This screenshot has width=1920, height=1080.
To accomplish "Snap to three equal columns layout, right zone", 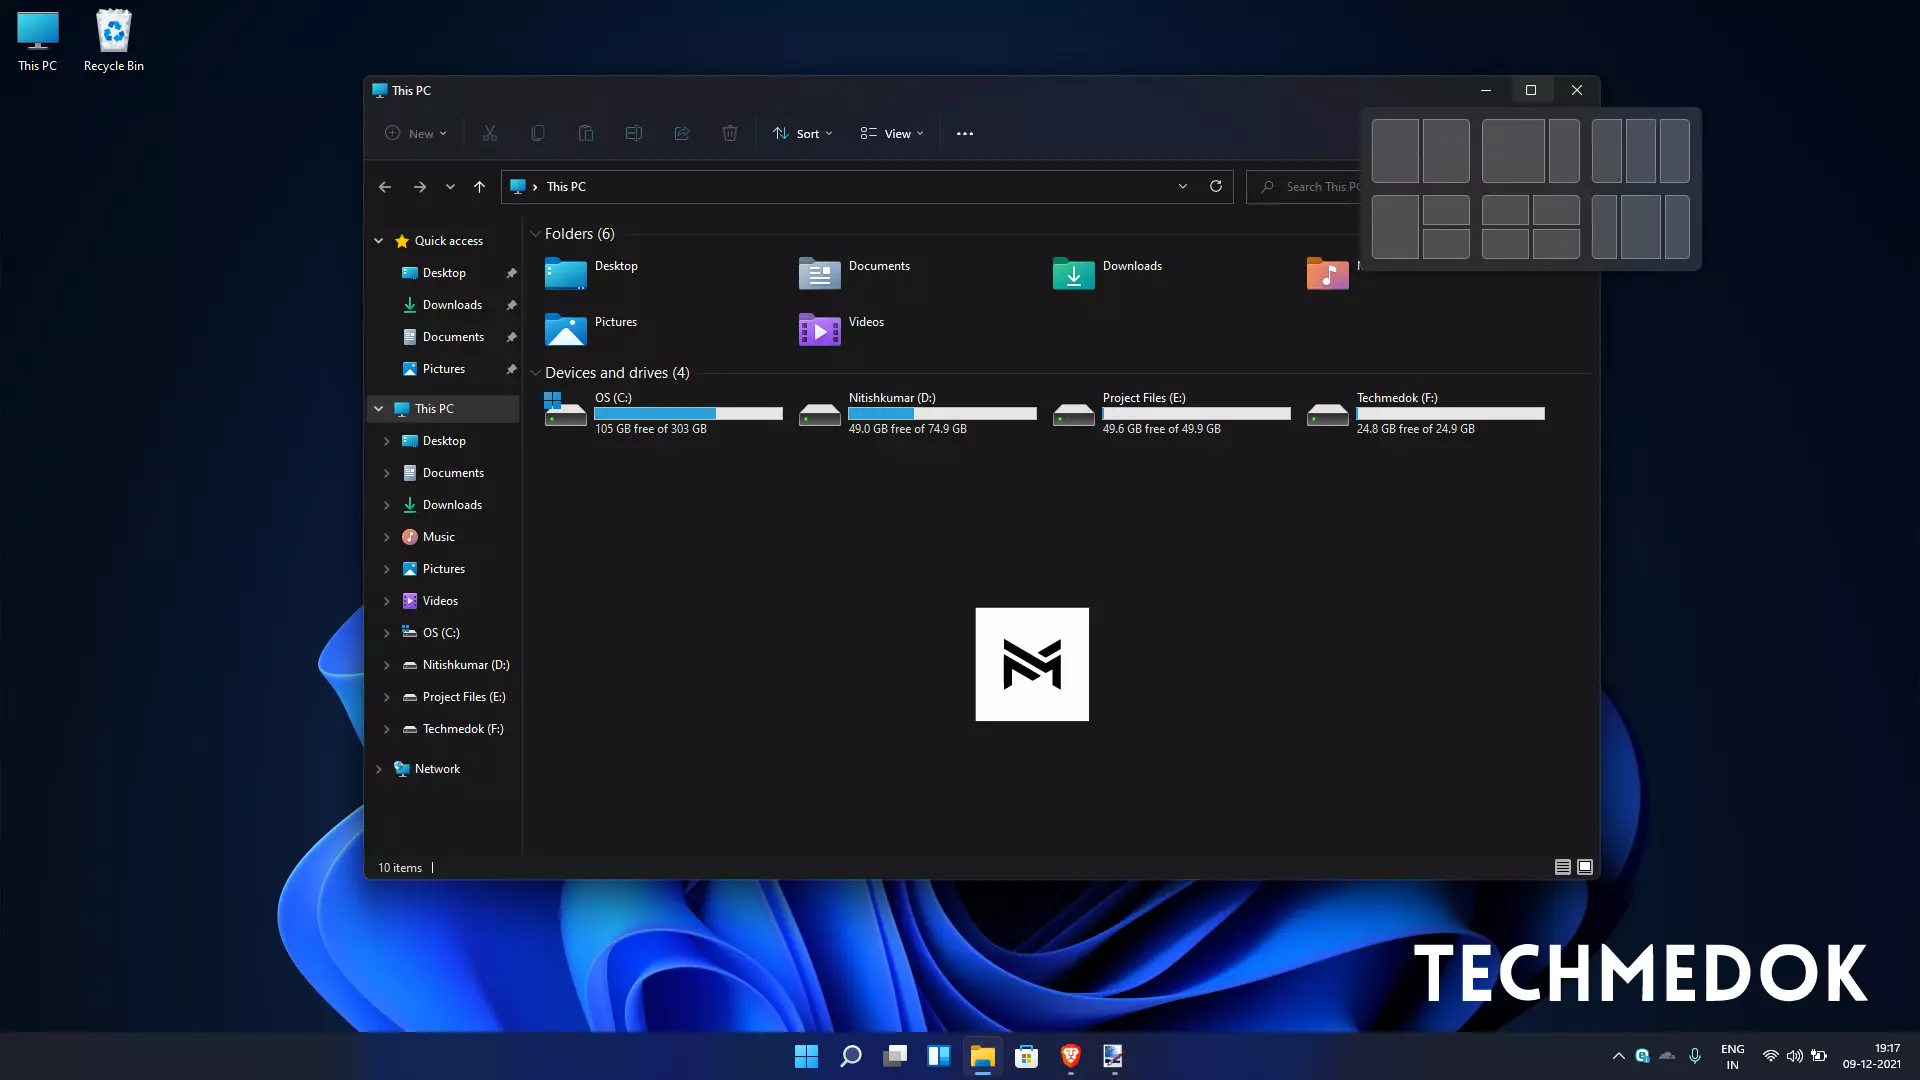I will (1675, 151).
